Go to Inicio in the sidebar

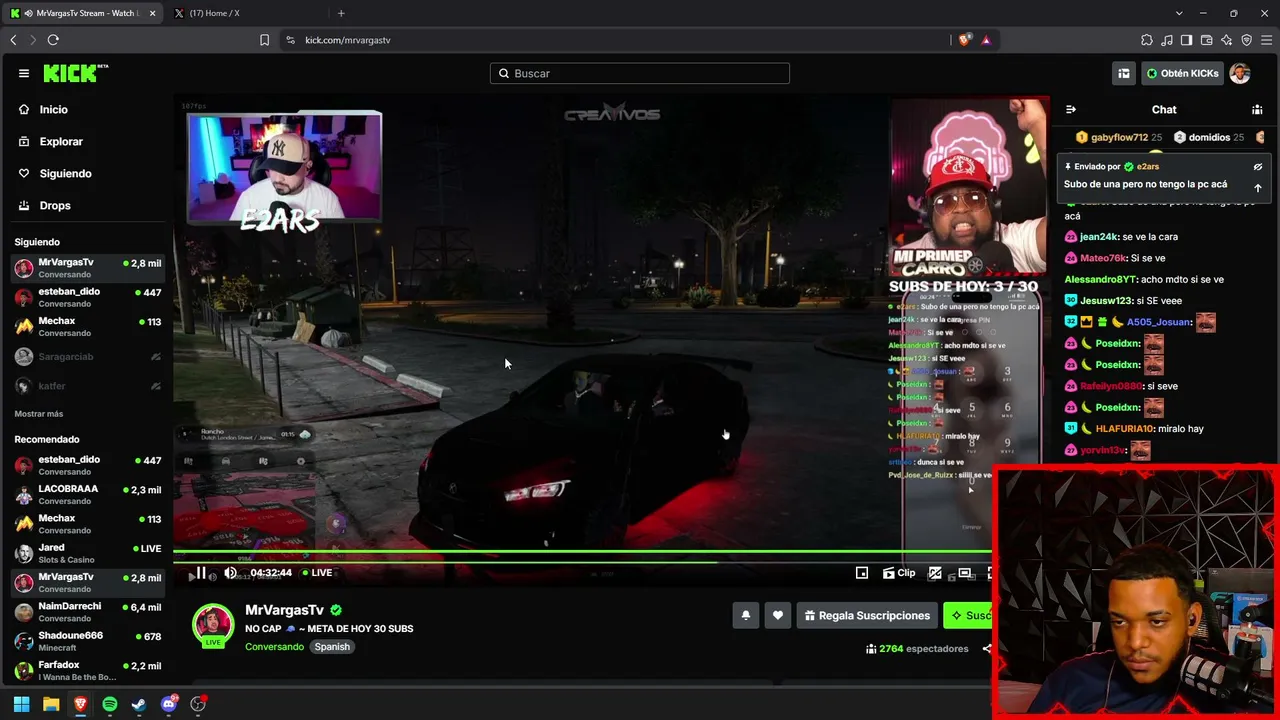click(43, 109)
